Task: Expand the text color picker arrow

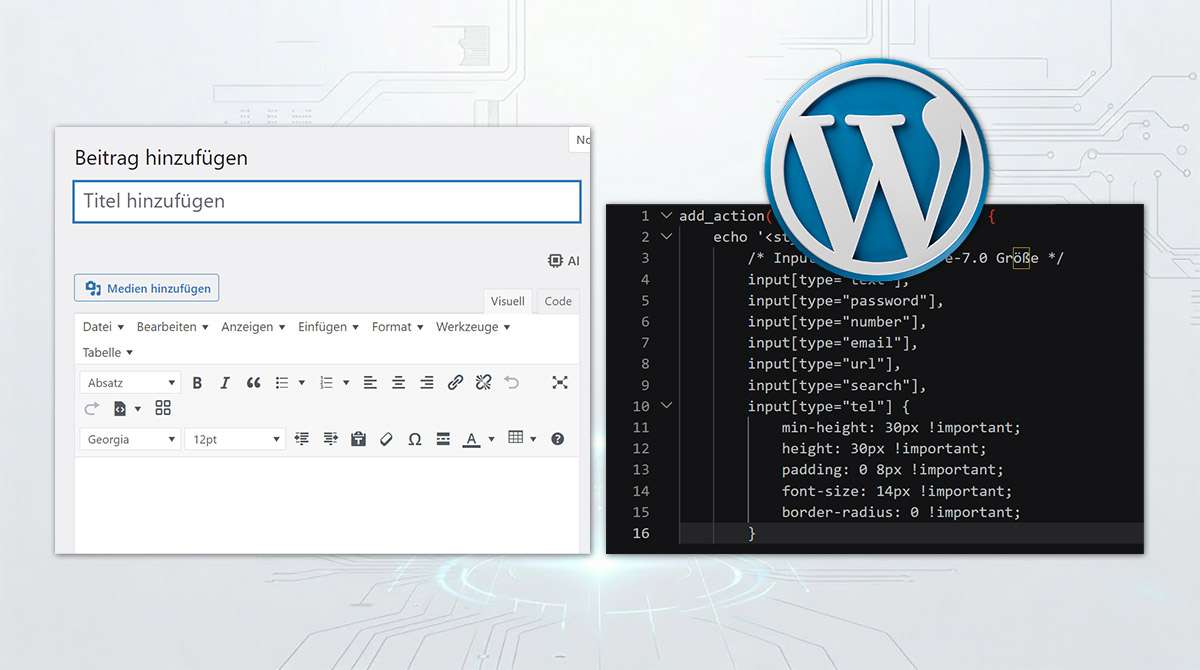Action: click(x=491, y=440)
